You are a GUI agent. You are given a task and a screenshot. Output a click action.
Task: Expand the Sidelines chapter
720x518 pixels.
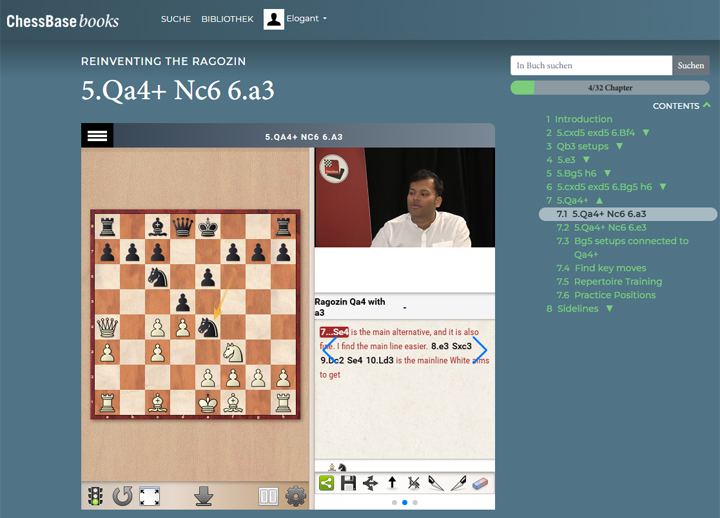[608, 309]
